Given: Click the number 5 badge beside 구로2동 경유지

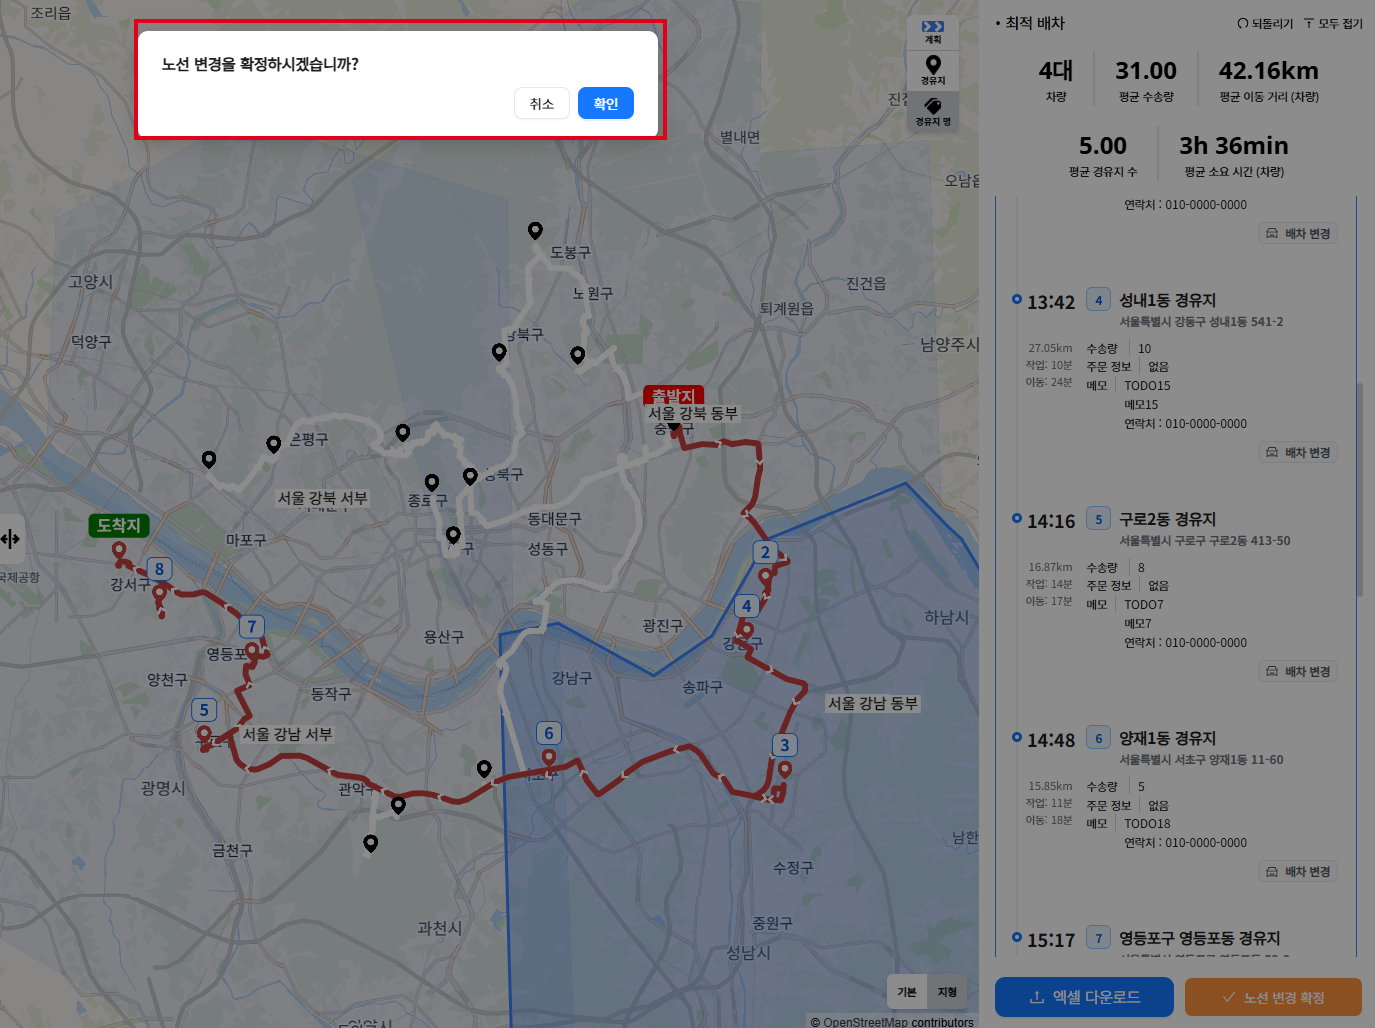Looking at the screenshot, I should tap(1098, 519).
